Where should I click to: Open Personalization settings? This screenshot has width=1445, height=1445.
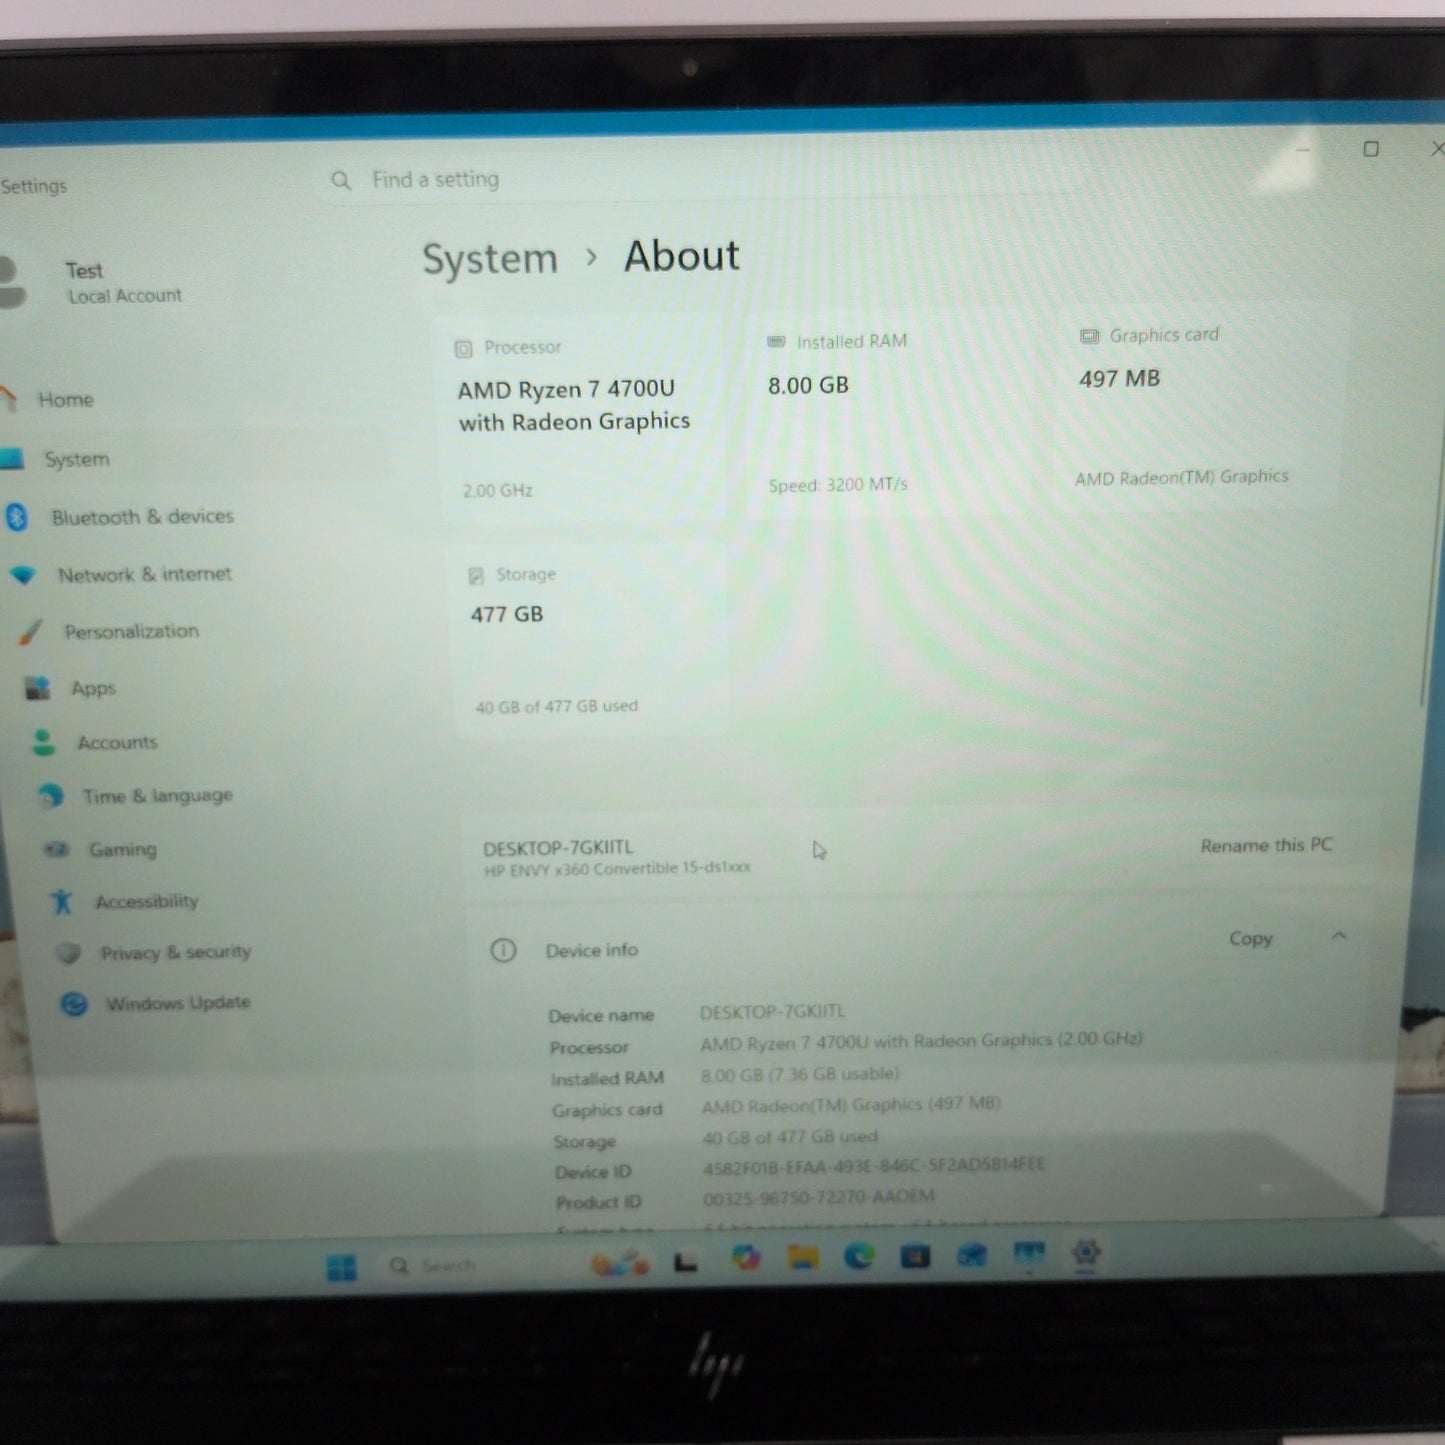(131, 632)
